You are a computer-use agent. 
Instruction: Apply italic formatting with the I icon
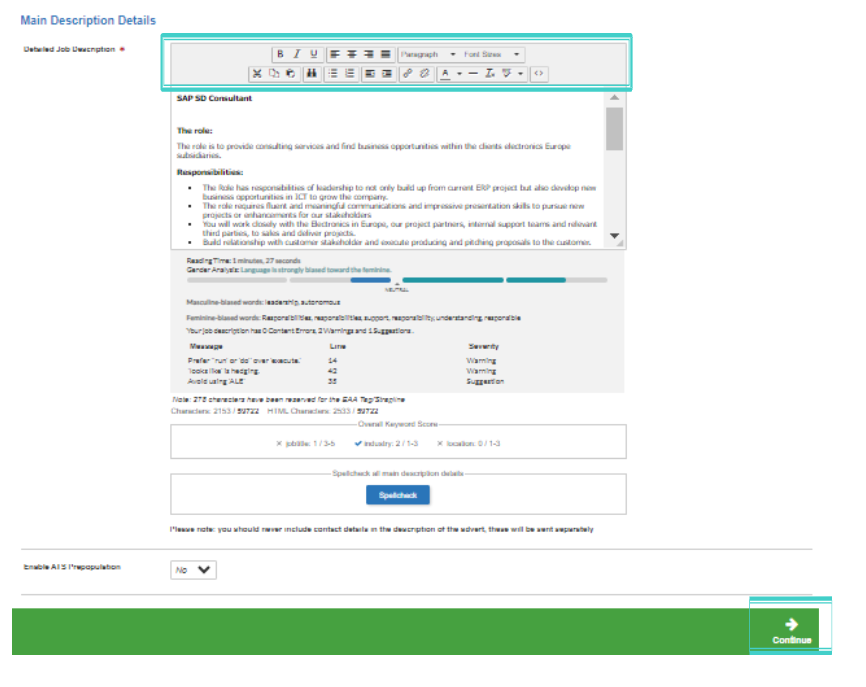pos(297,54)
